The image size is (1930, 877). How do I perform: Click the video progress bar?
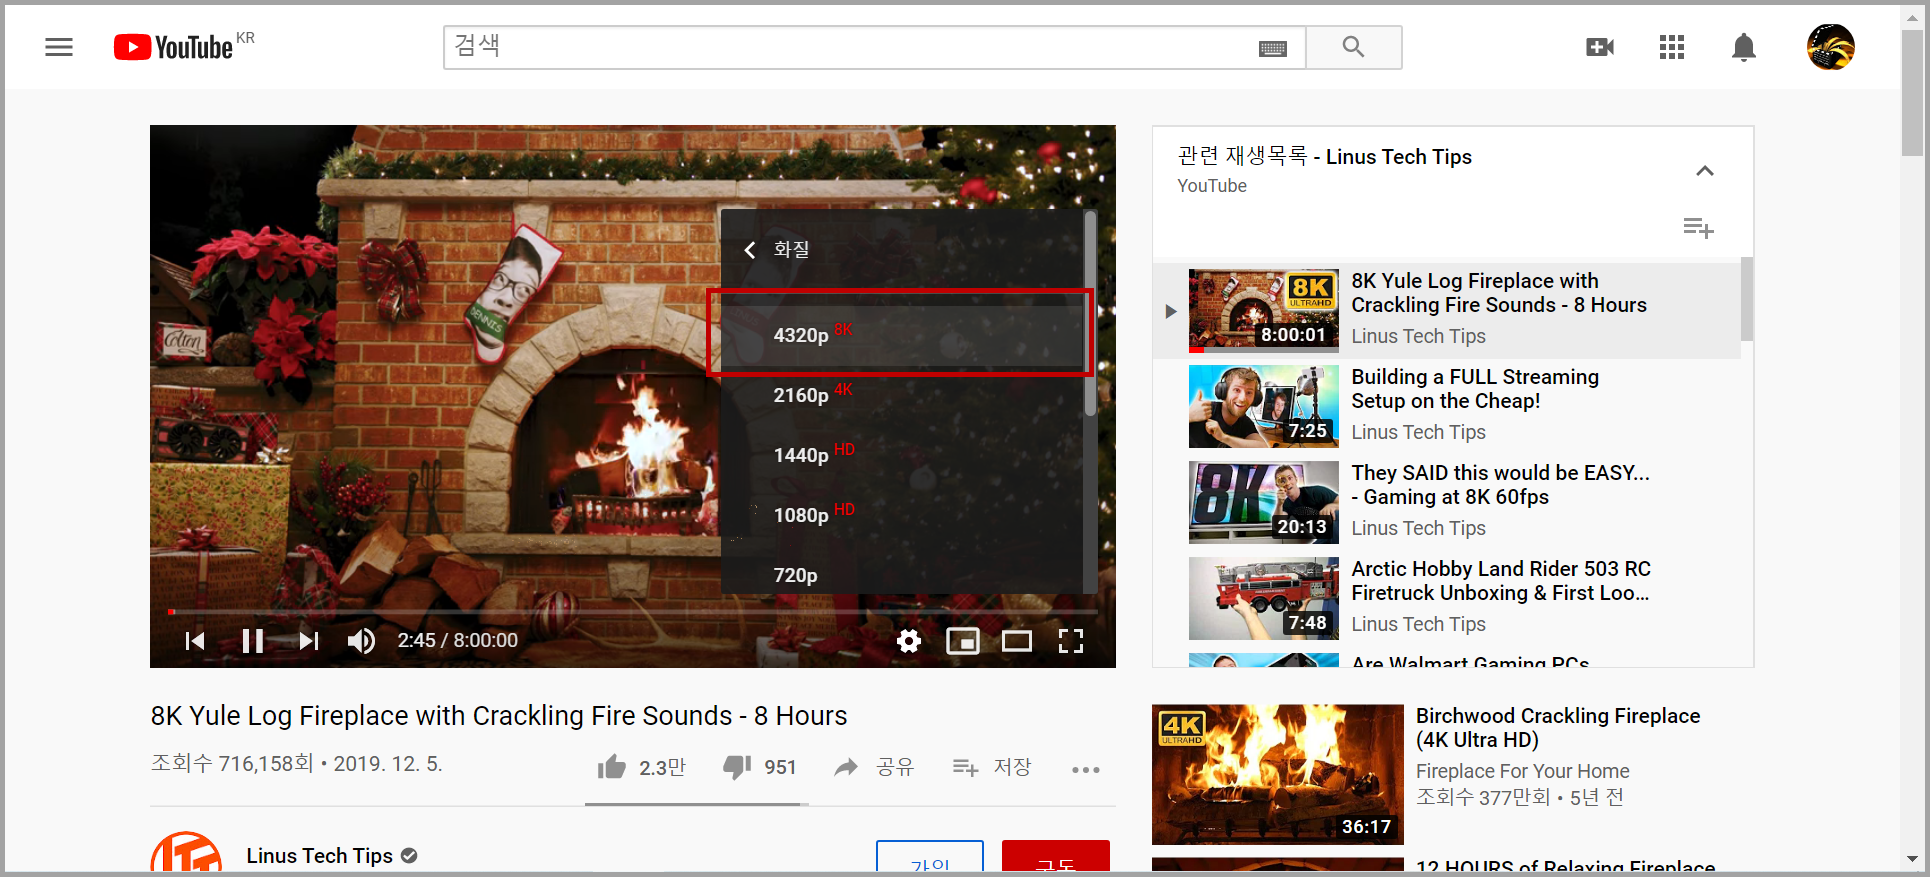click(633, 611)
